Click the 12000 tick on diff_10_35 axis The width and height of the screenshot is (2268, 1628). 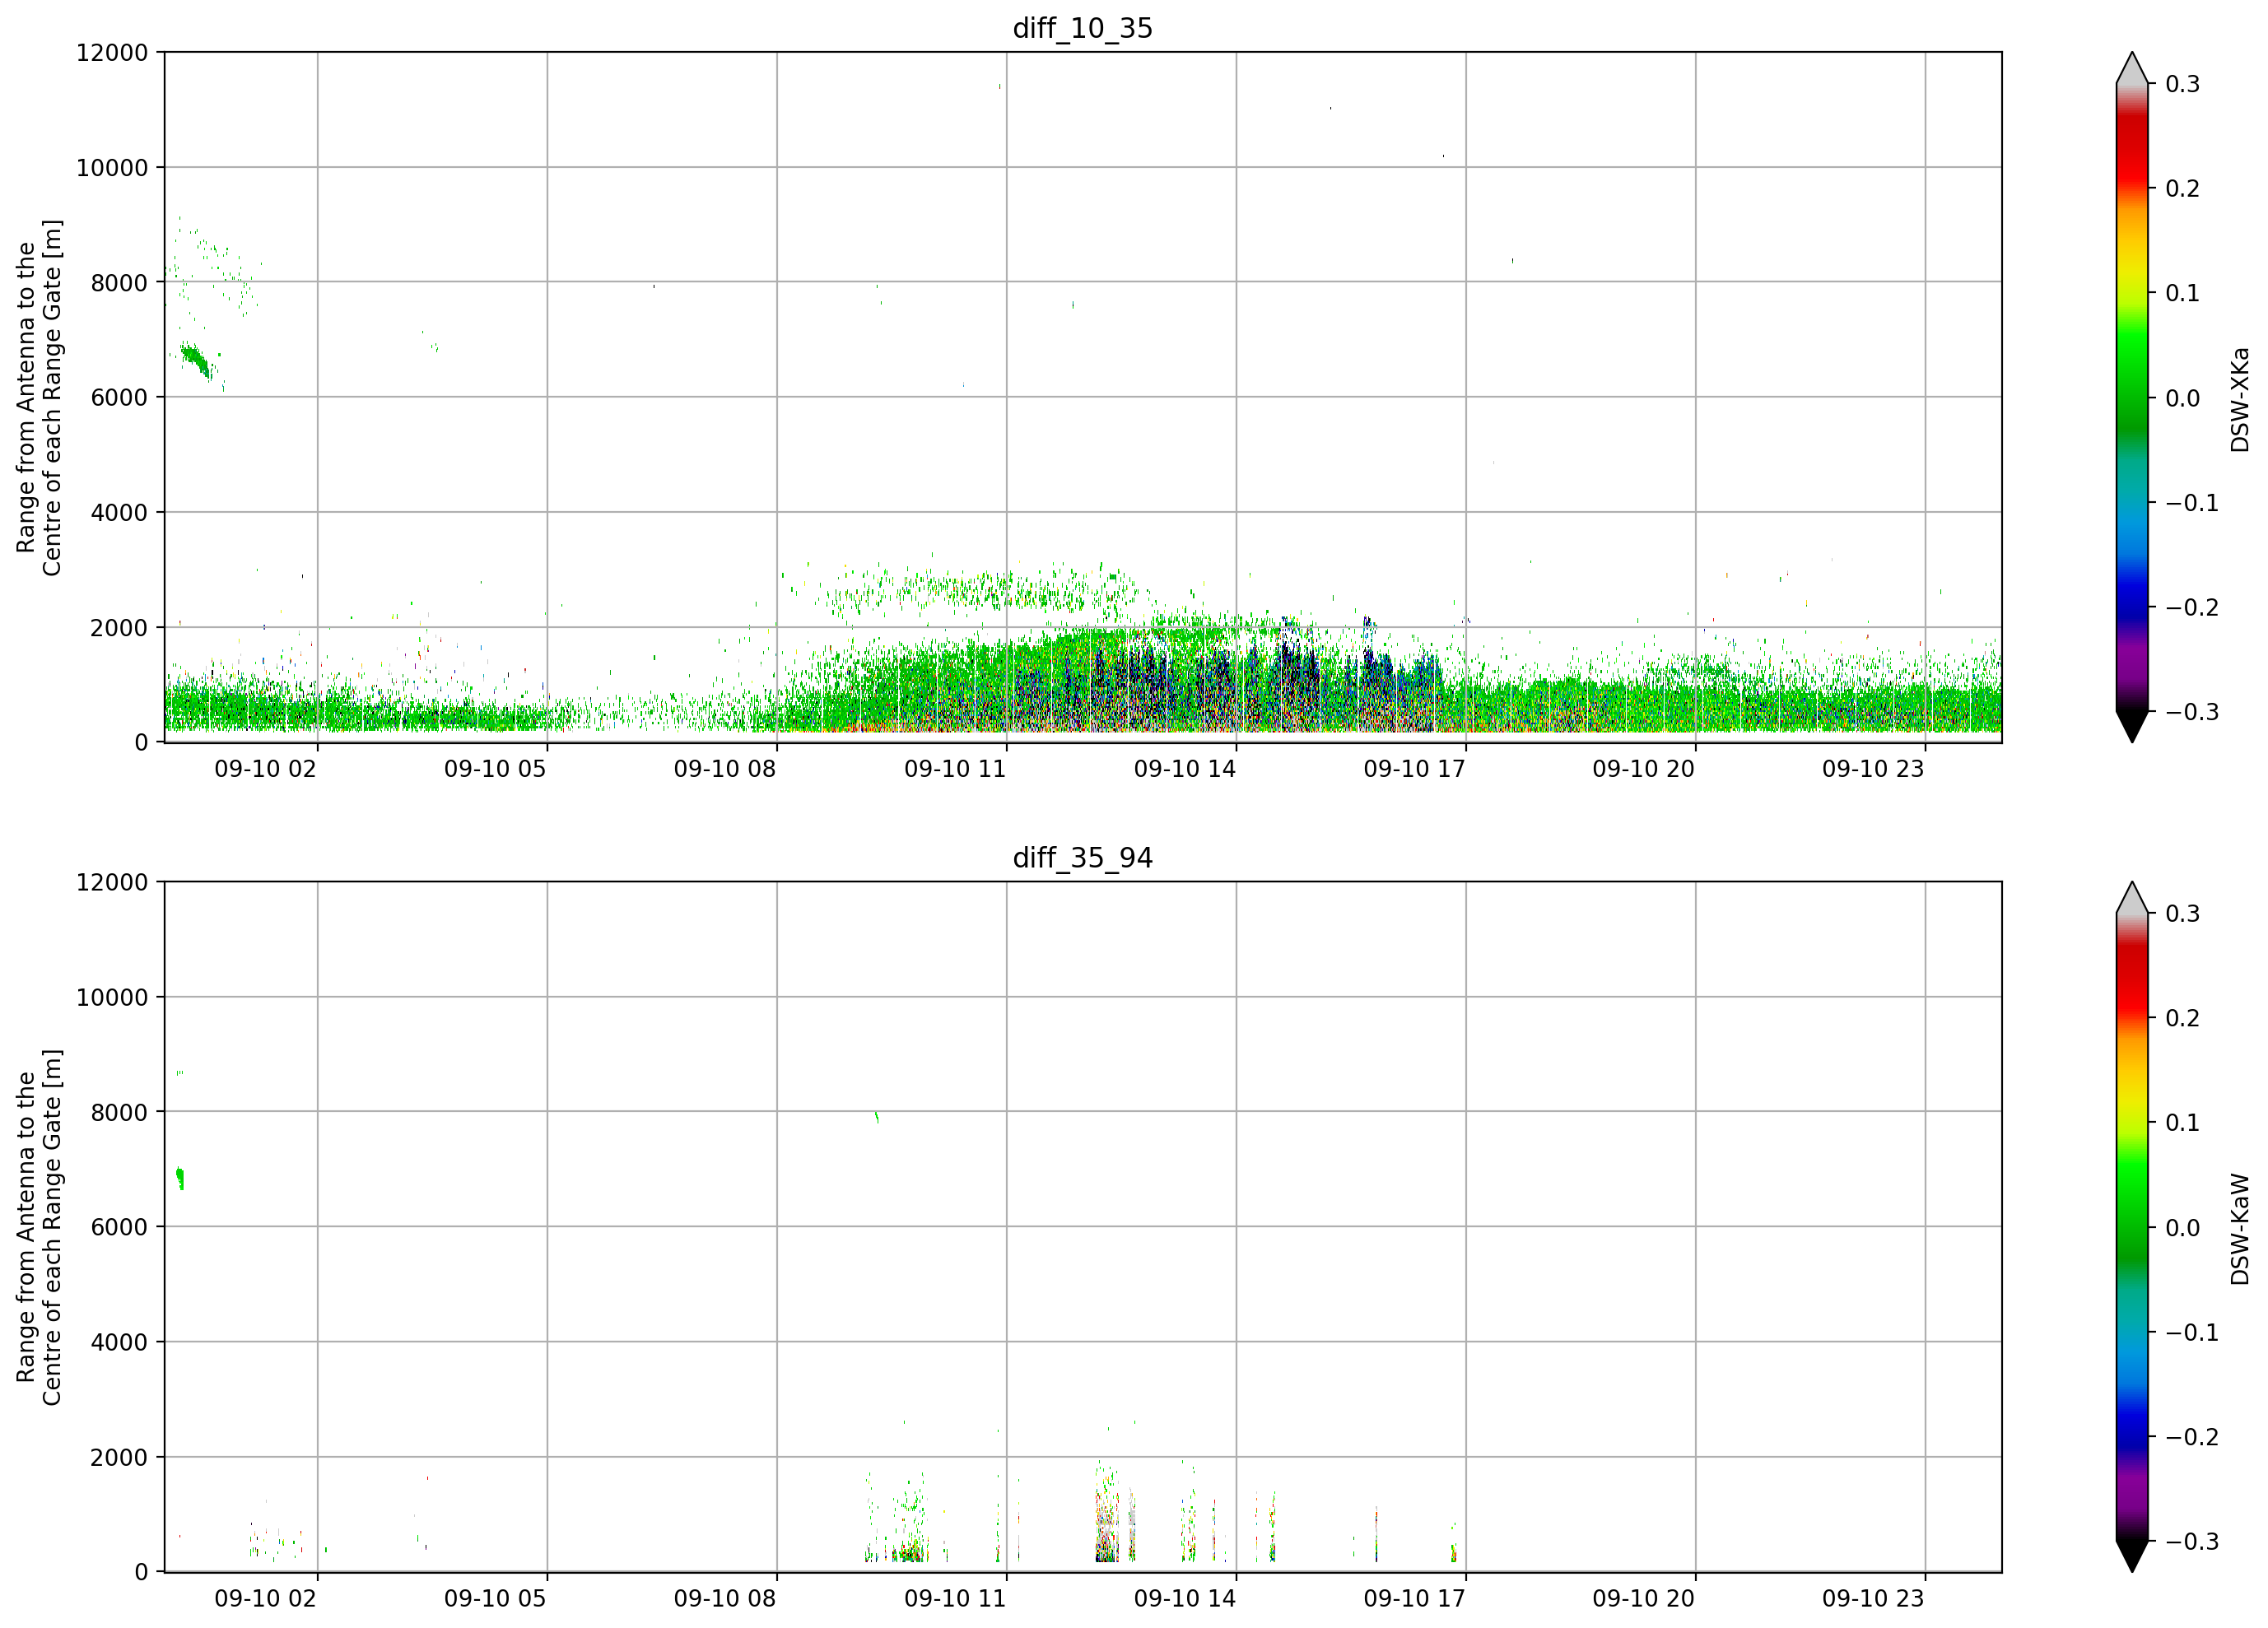[x=112, y=53]
